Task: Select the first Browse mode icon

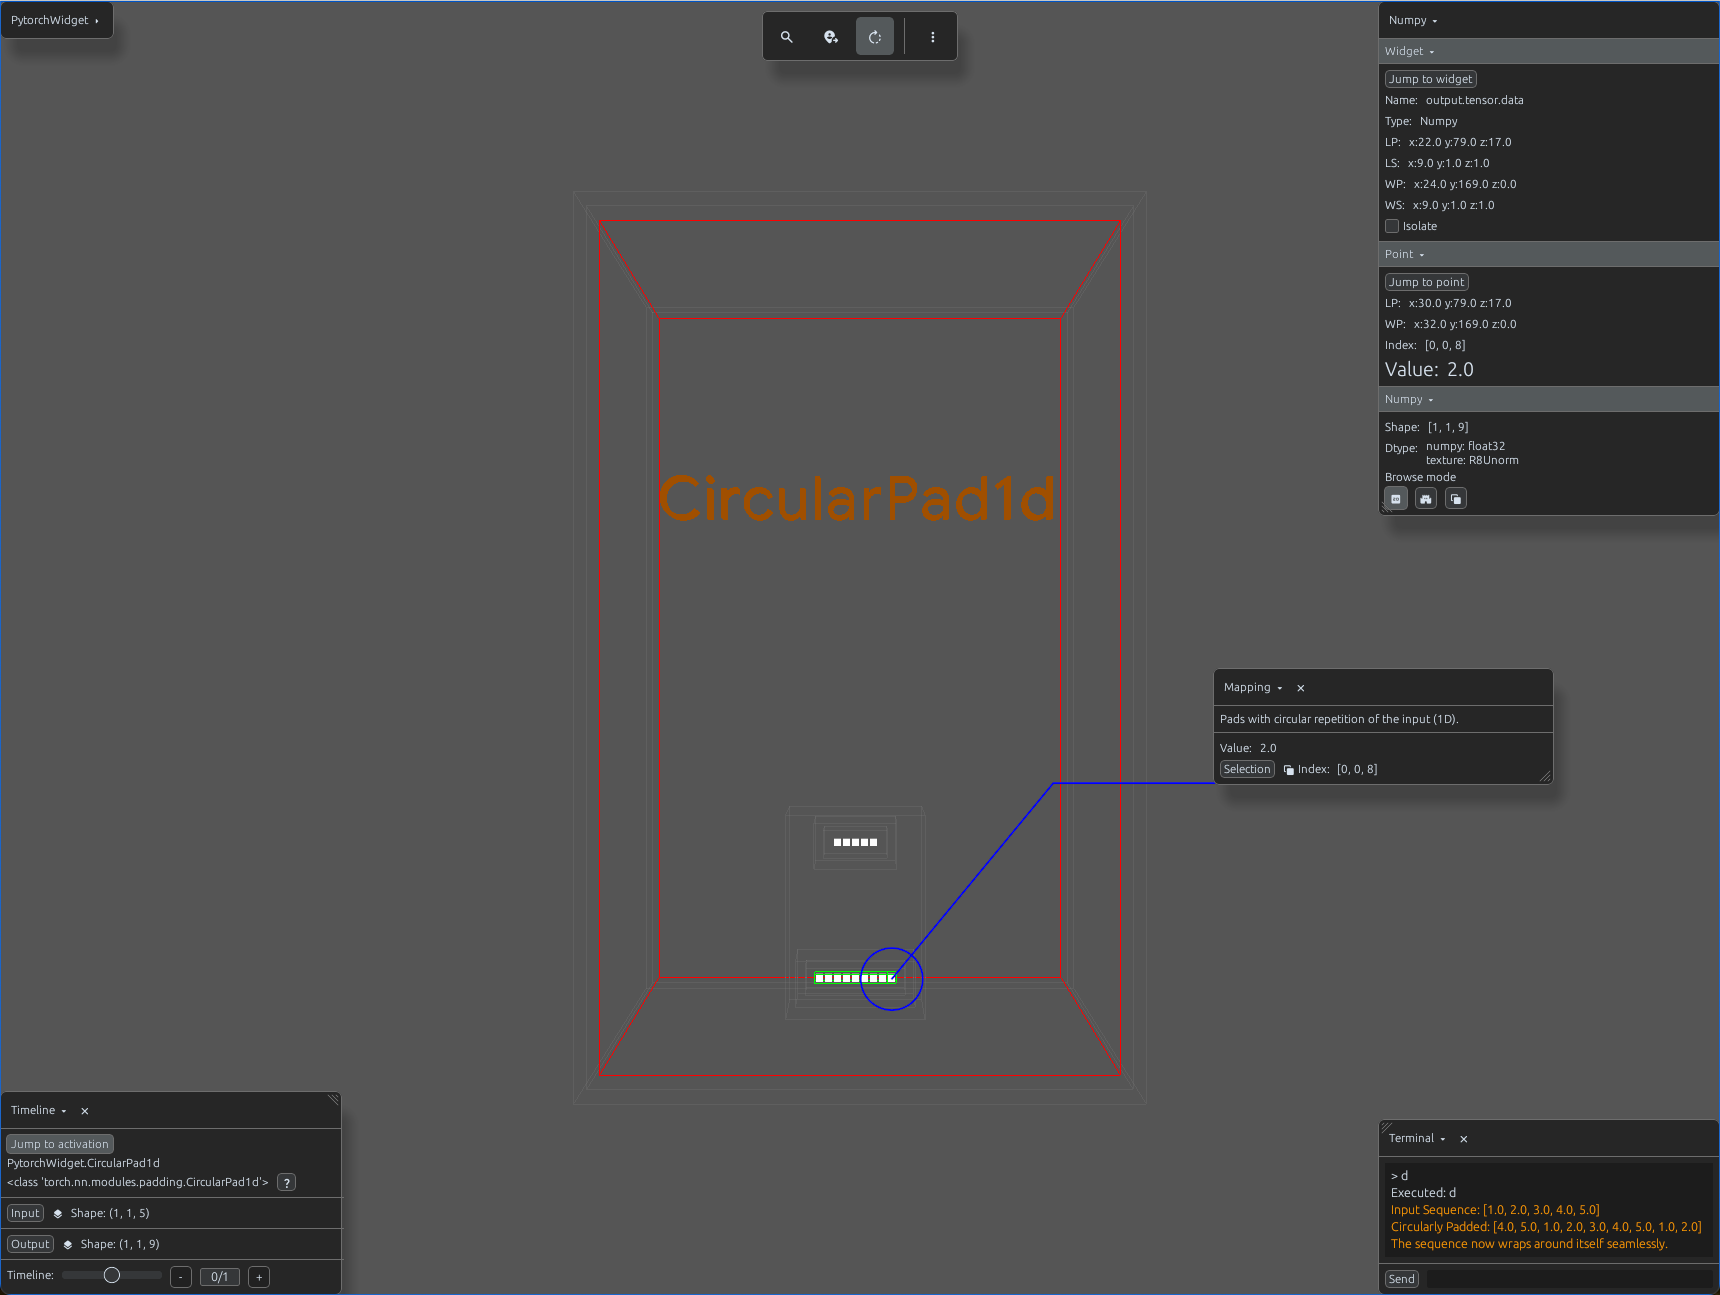Action: 1396,499
